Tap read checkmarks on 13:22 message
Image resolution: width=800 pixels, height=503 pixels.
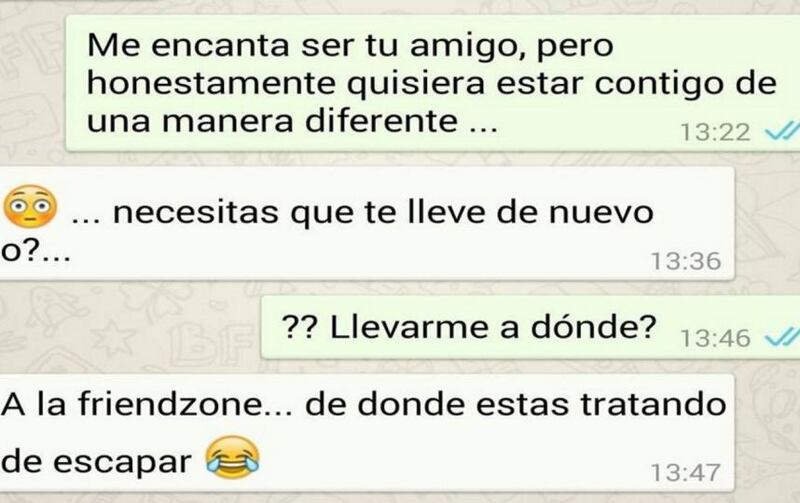tap(783, 131)
